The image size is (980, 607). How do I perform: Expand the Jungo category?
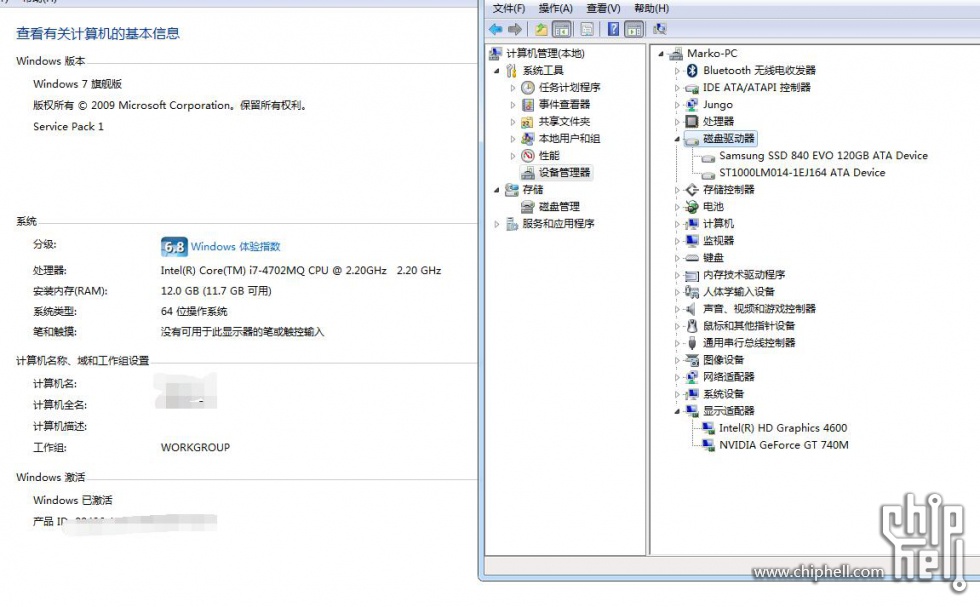[677, 104]
